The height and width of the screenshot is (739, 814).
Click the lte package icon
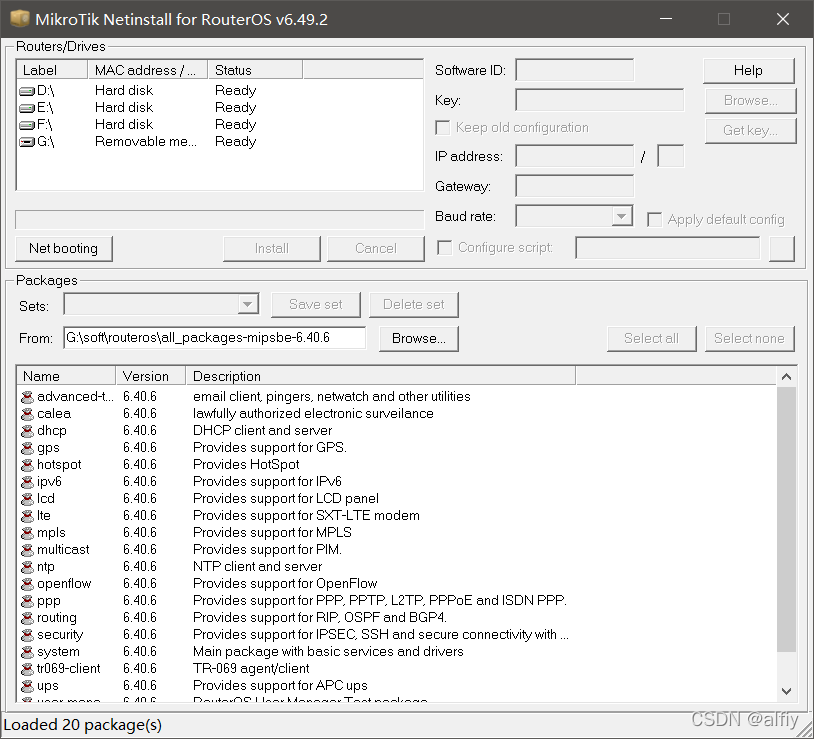tap(27, 516)
